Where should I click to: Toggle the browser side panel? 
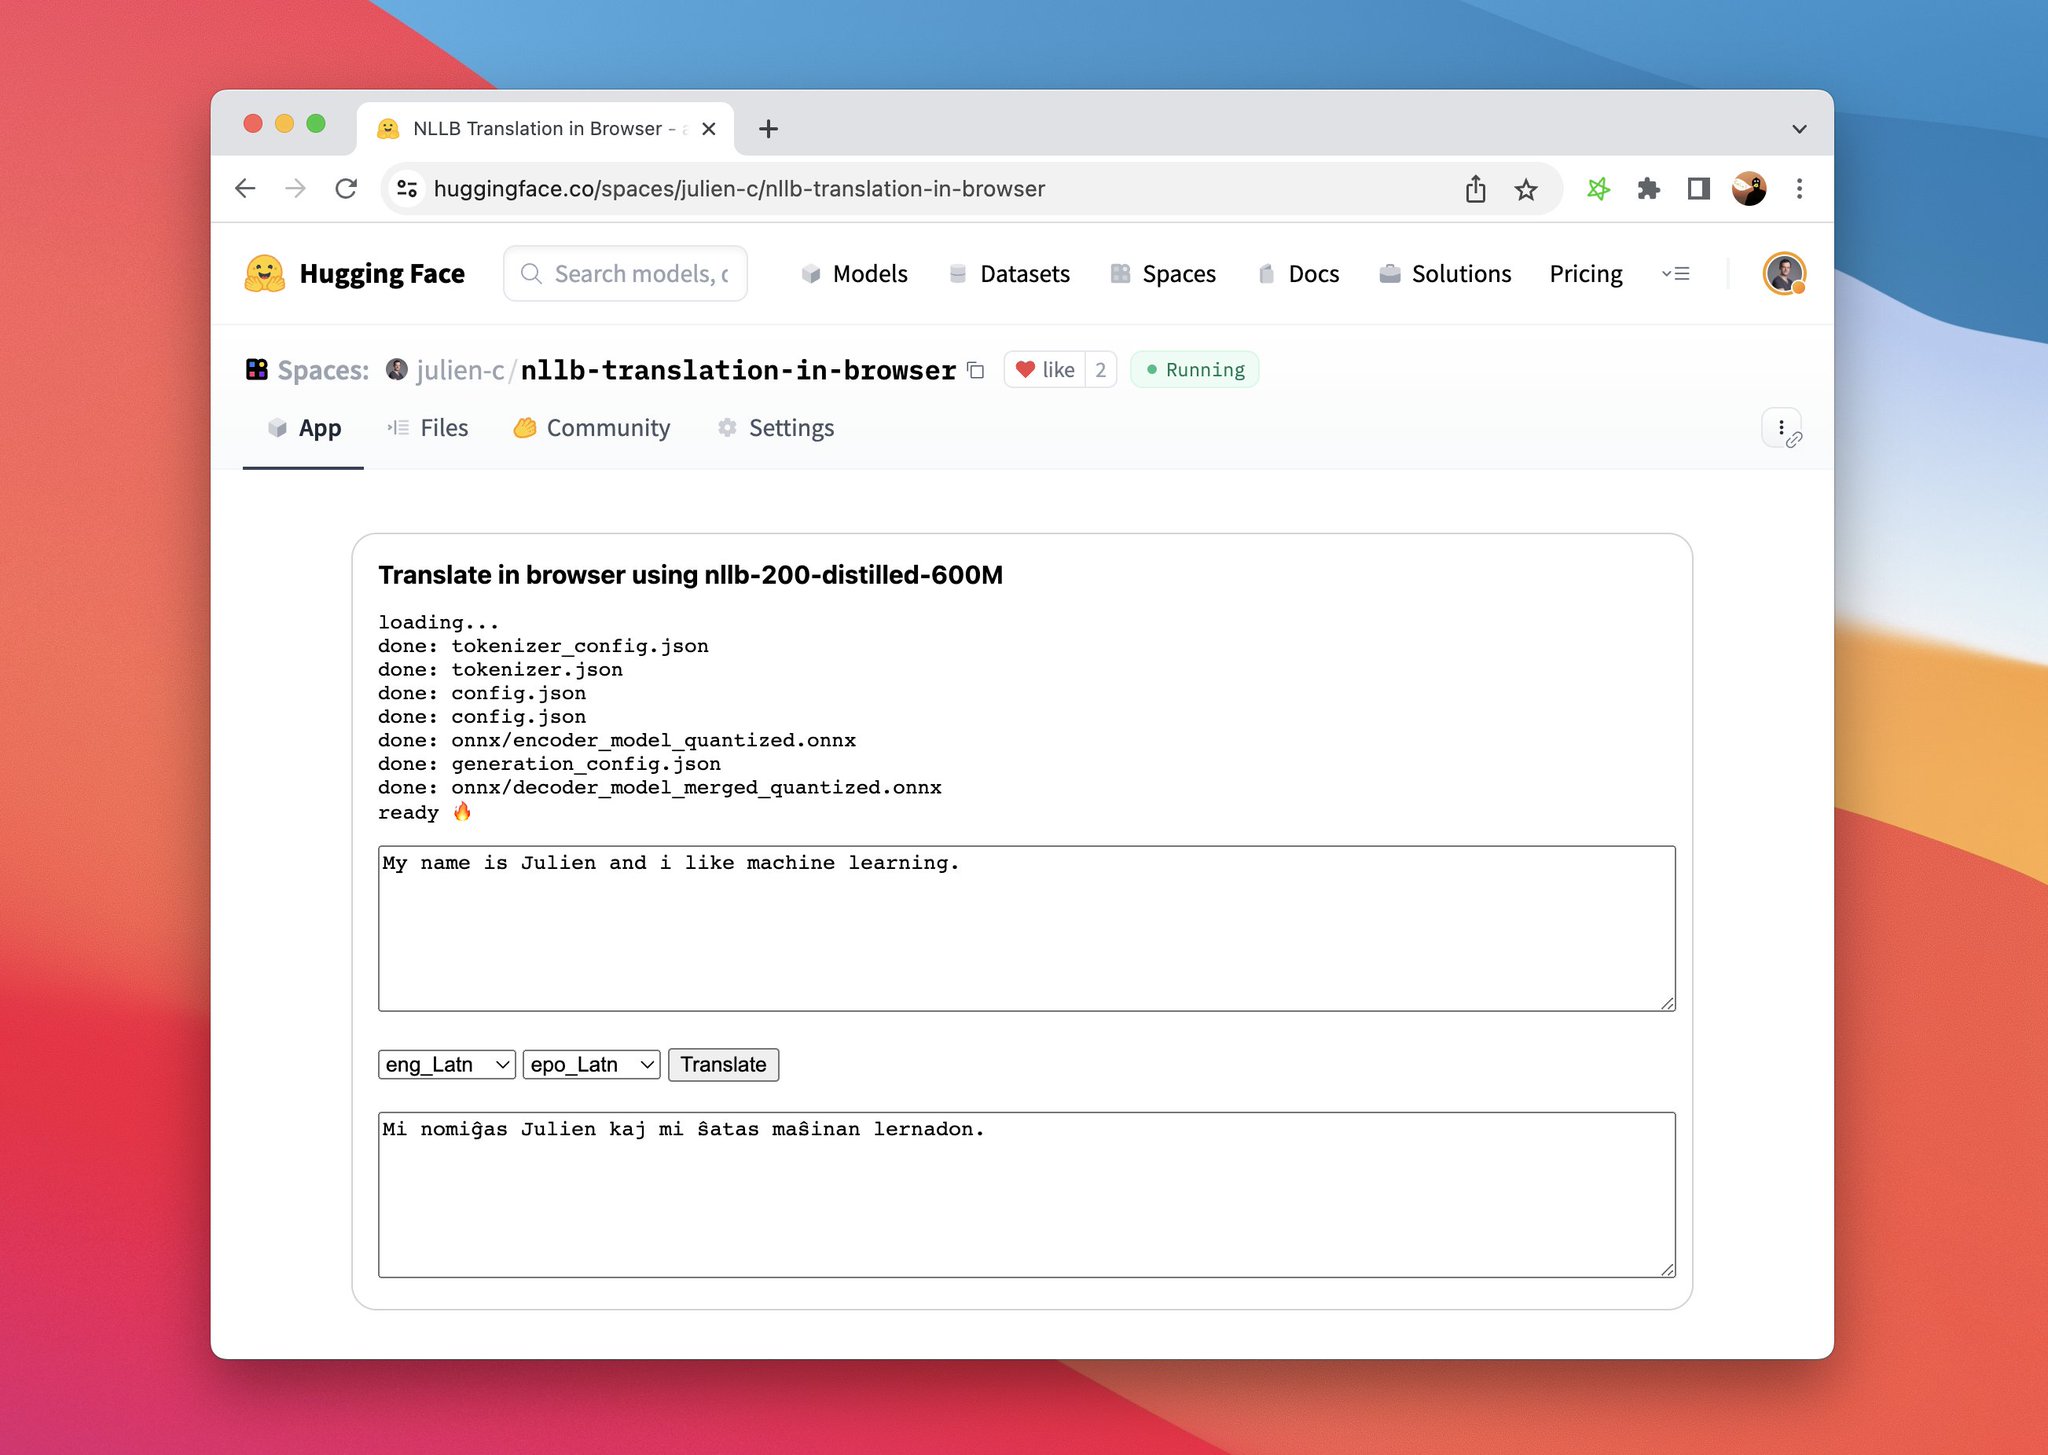1698,189
